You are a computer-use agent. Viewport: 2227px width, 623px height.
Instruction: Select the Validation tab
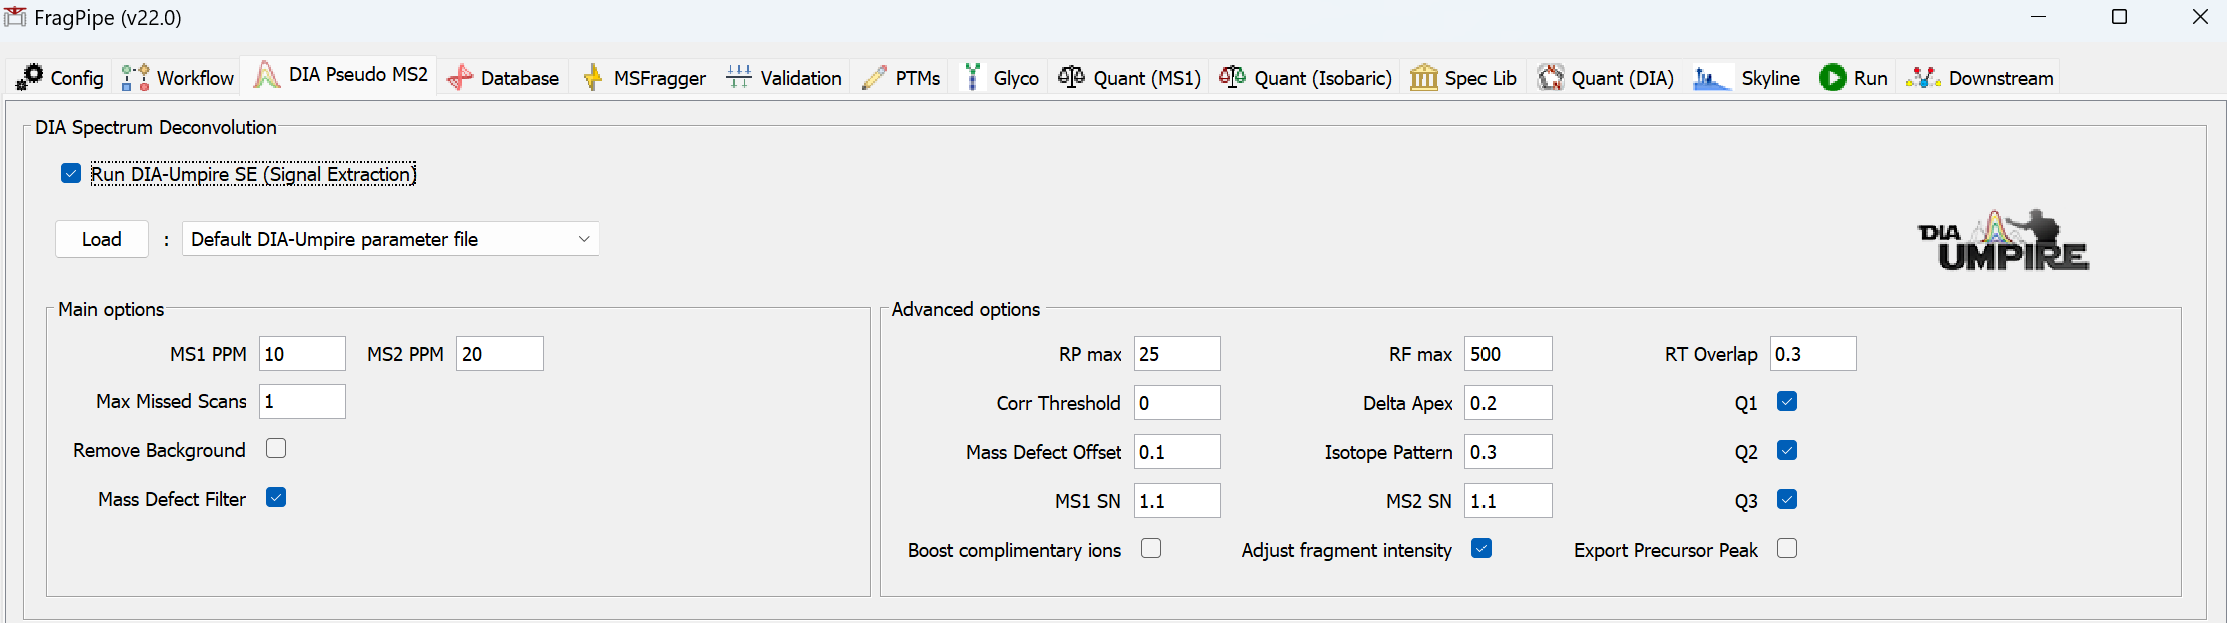point(784,77)
